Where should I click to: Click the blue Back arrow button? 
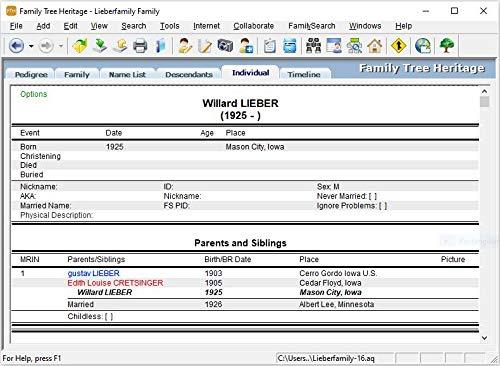coord(16,46)
